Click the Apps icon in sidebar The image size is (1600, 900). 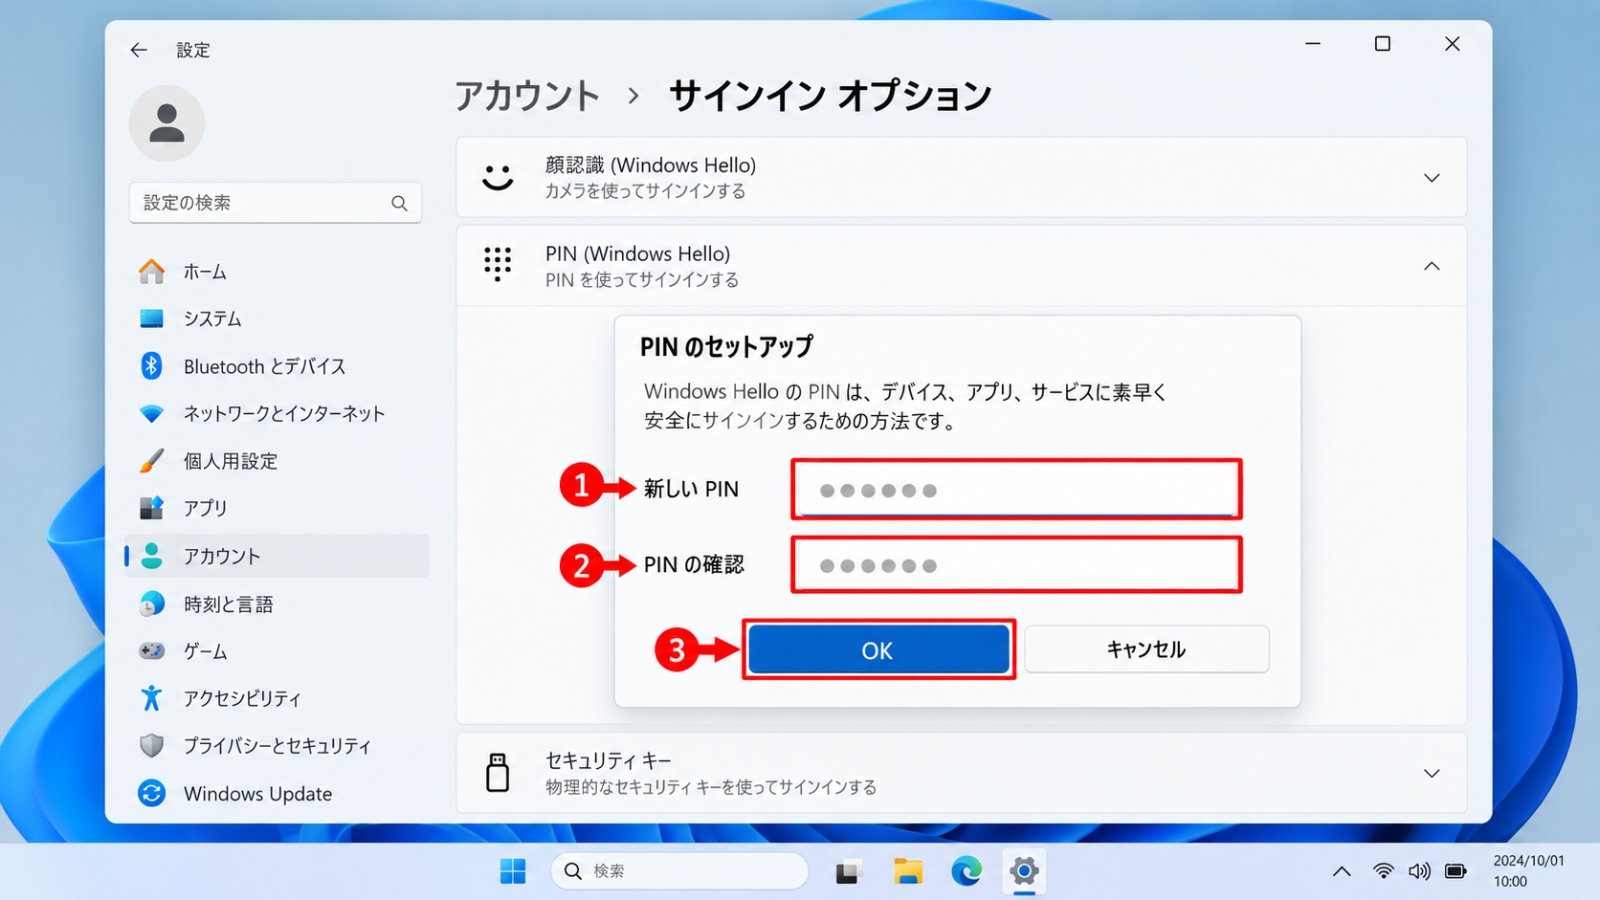[152, 508]
